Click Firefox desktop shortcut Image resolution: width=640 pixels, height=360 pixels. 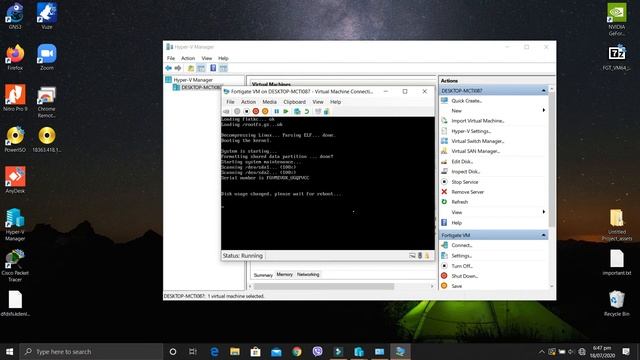pos(15,58)
